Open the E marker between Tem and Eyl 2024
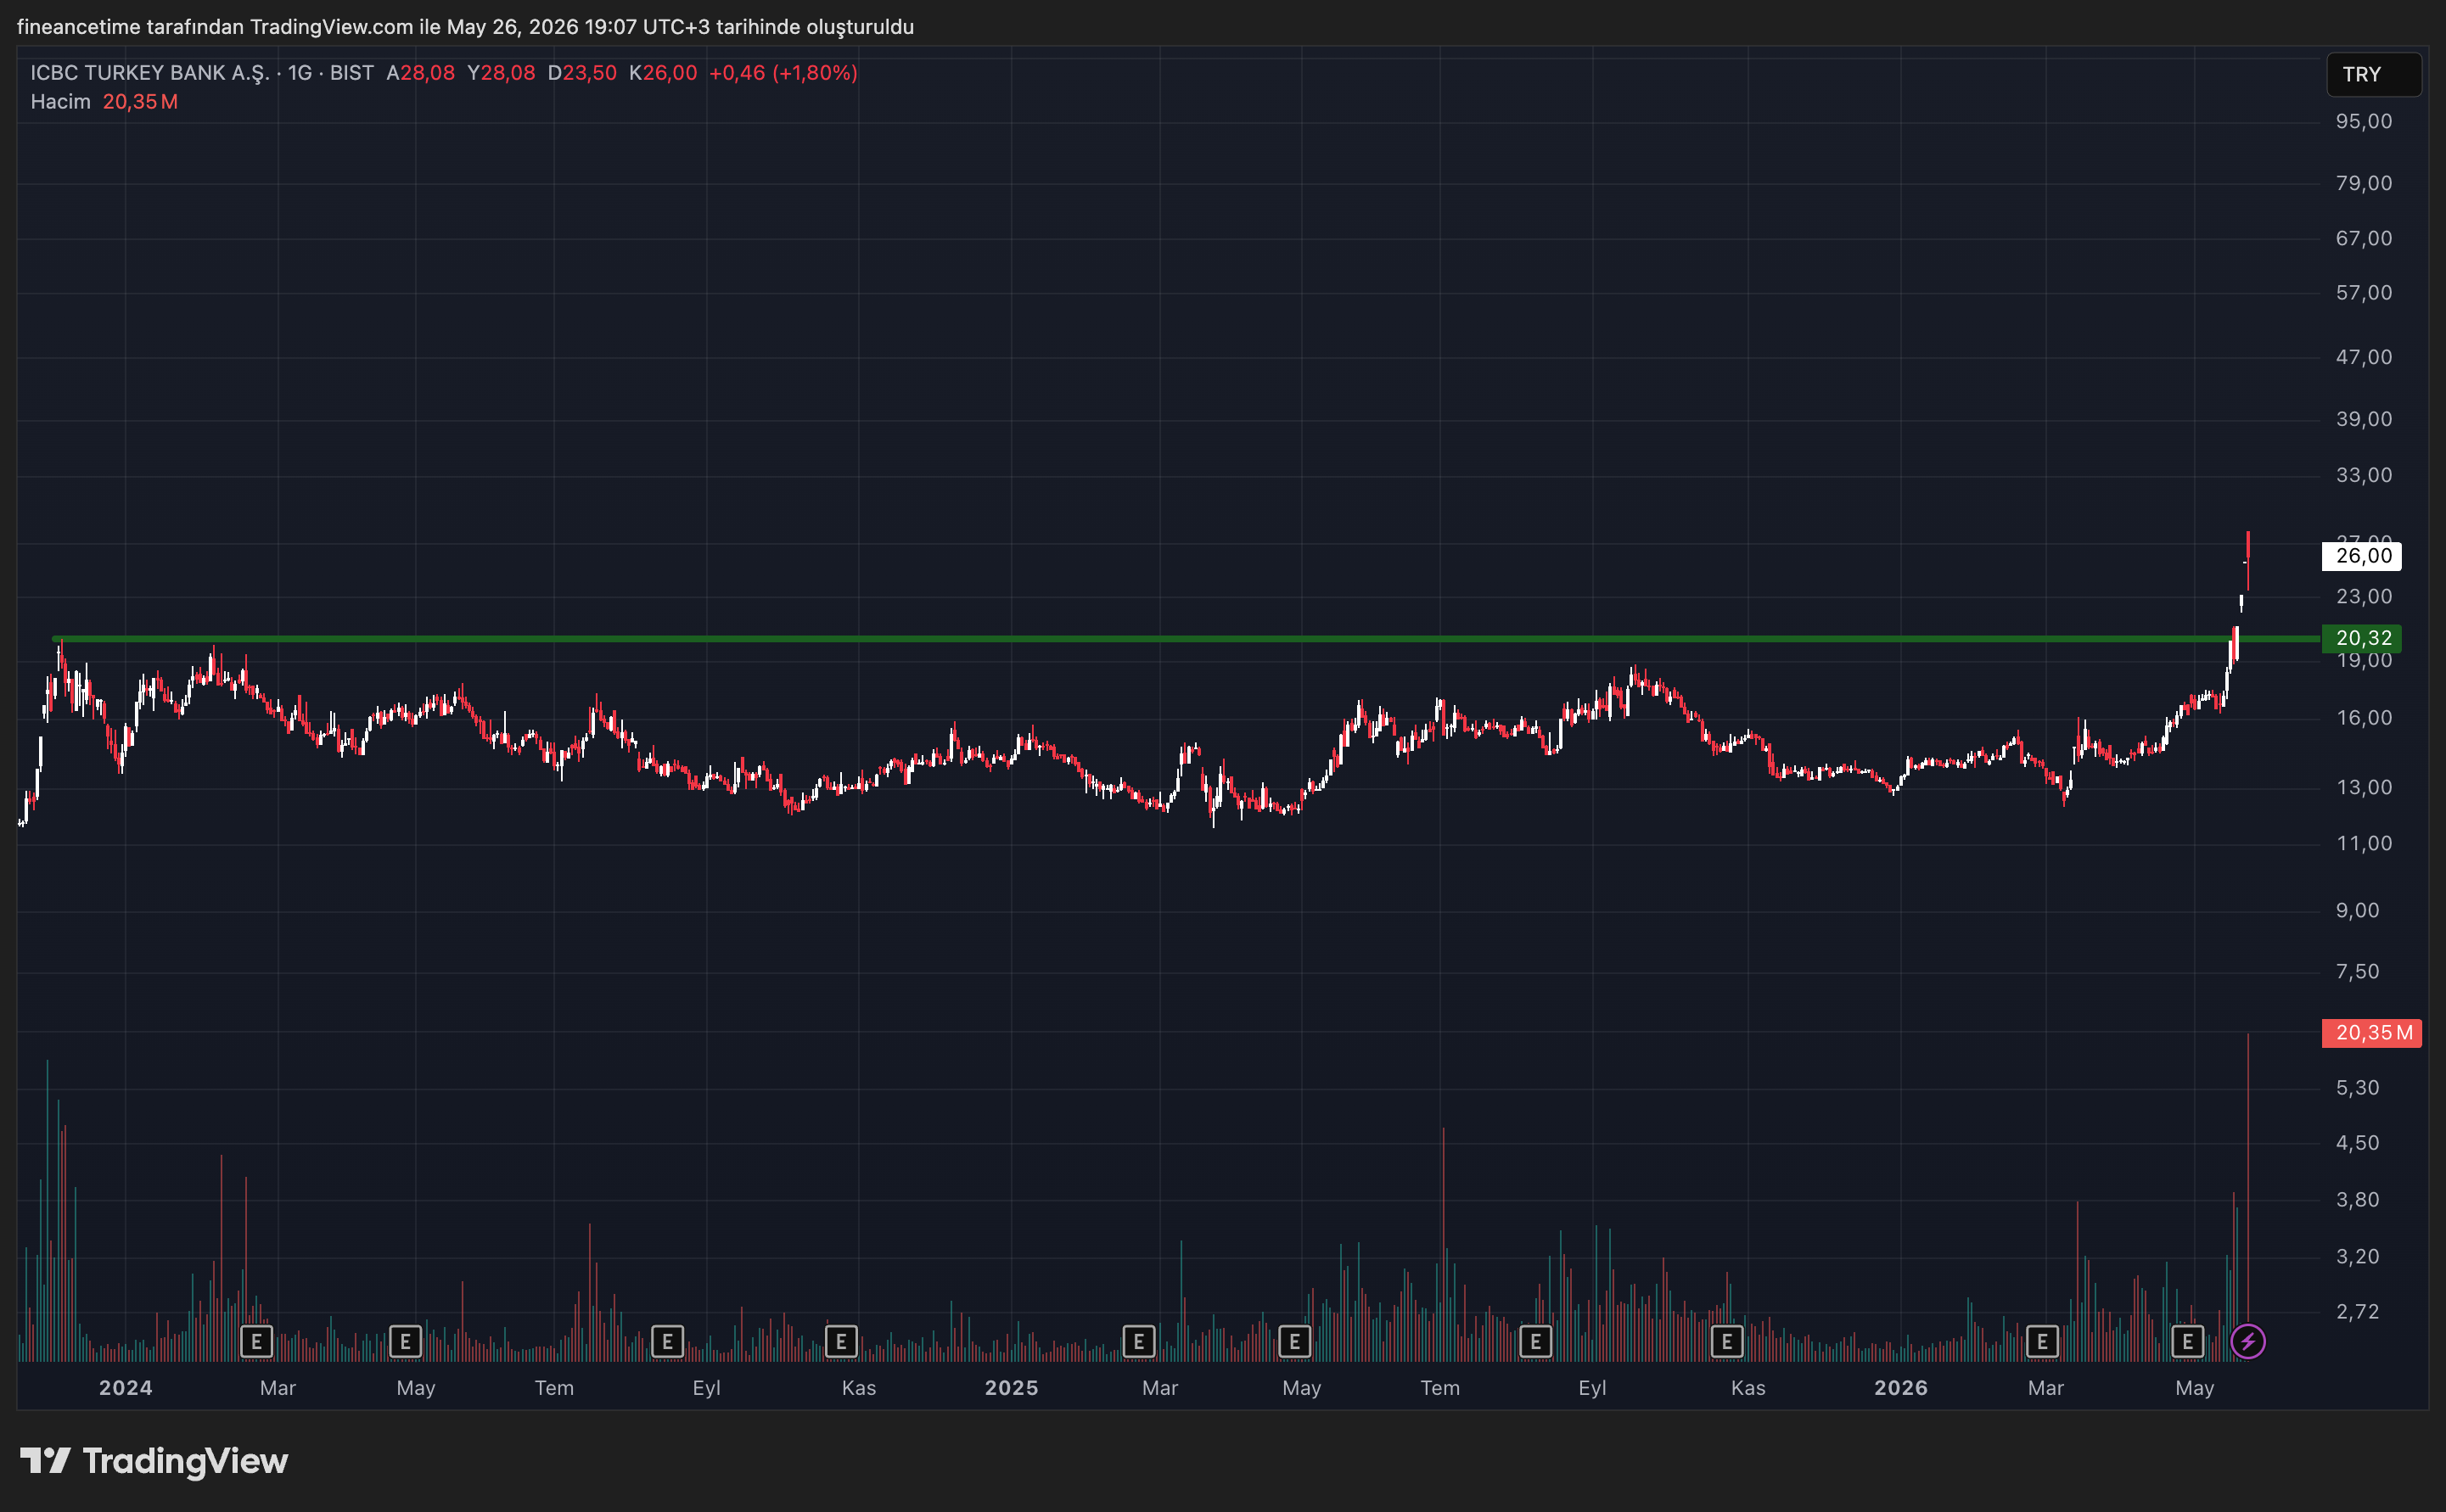This screenshot has height=1512, width=2446. tap(667, 1341)
